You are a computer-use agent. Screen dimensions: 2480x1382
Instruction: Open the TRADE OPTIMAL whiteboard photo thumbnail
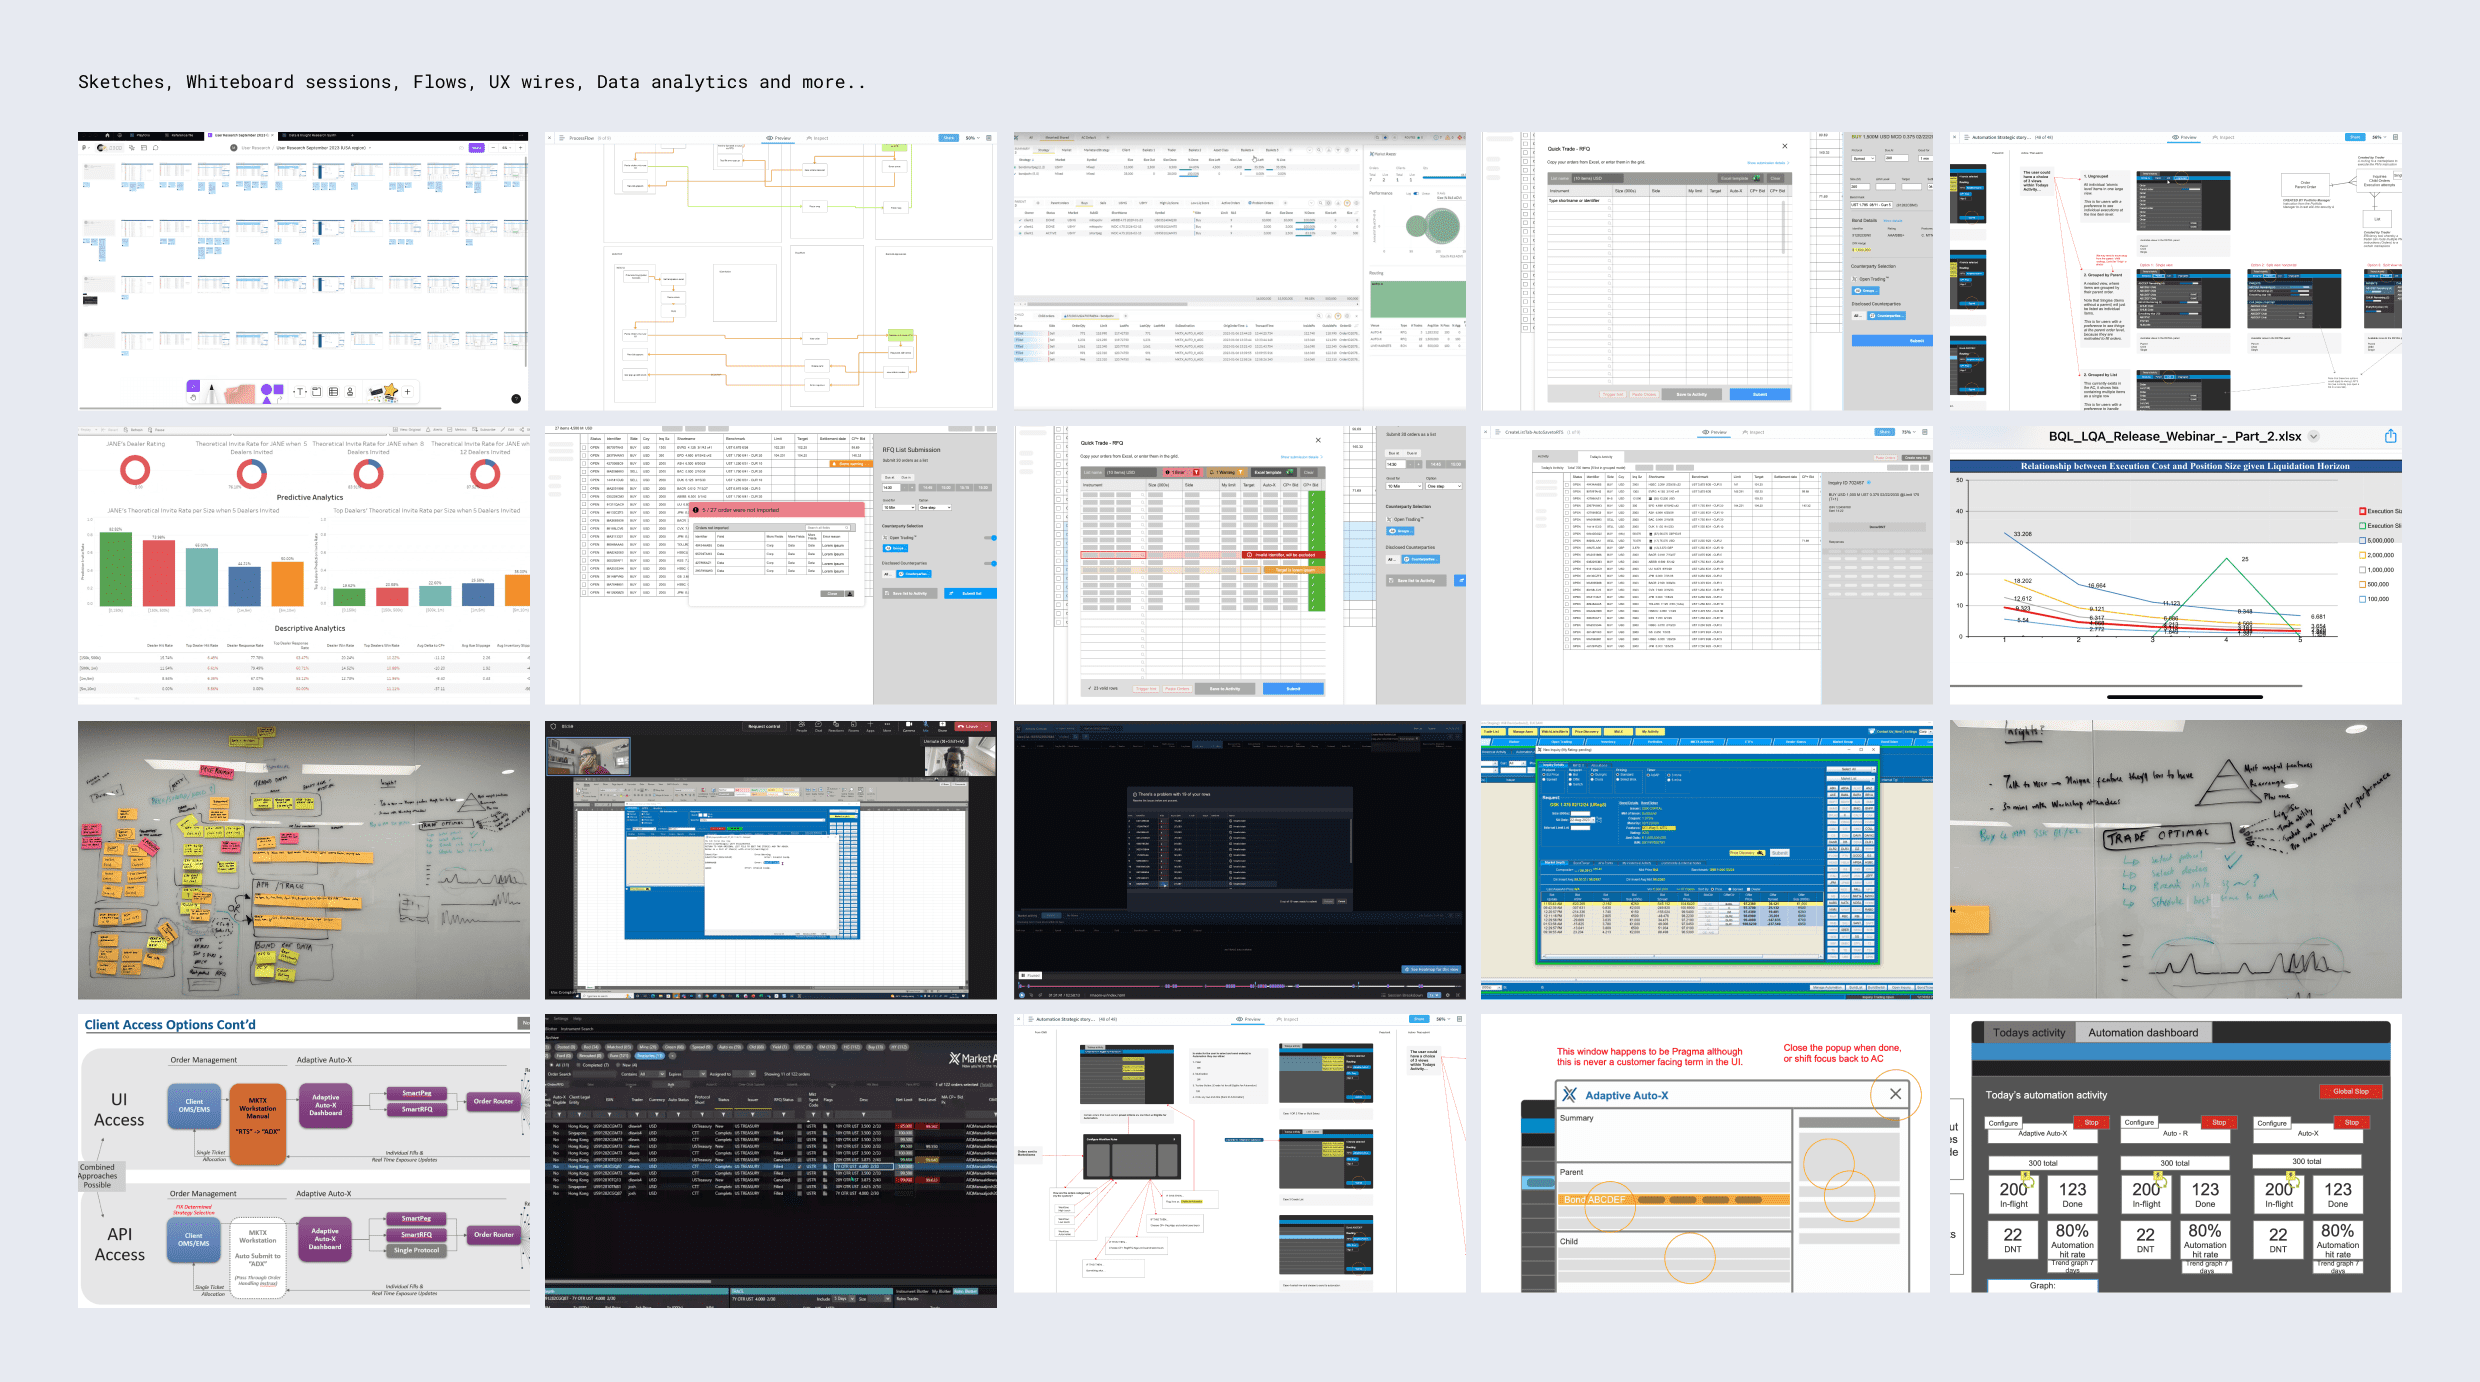[x=2175, y=860]
